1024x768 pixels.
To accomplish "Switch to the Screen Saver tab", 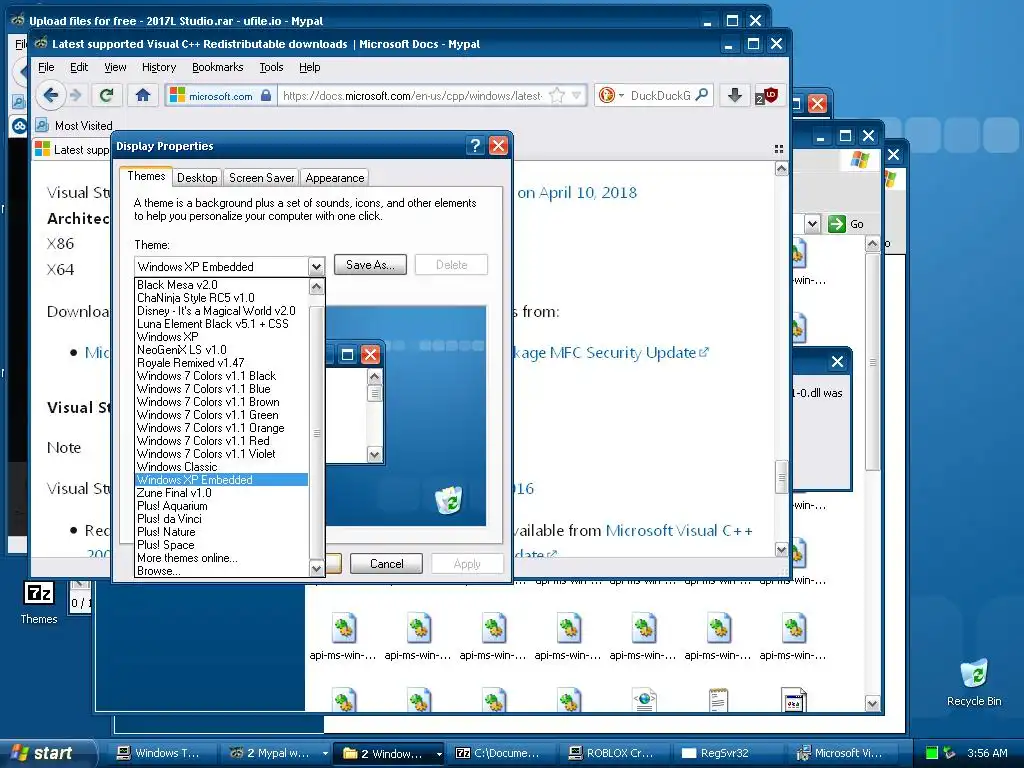I will coord(261,178).
